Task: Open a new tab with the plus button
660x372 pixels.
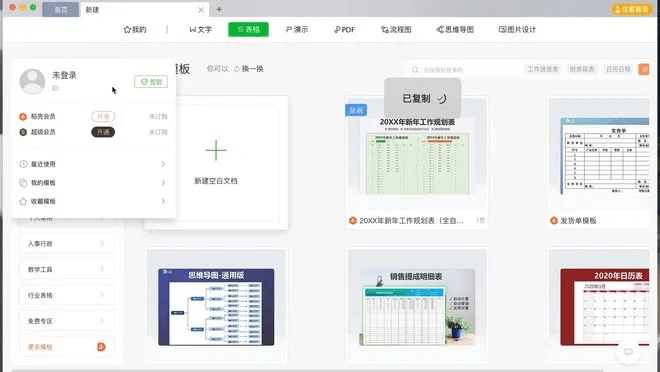Action: (219, 9)
